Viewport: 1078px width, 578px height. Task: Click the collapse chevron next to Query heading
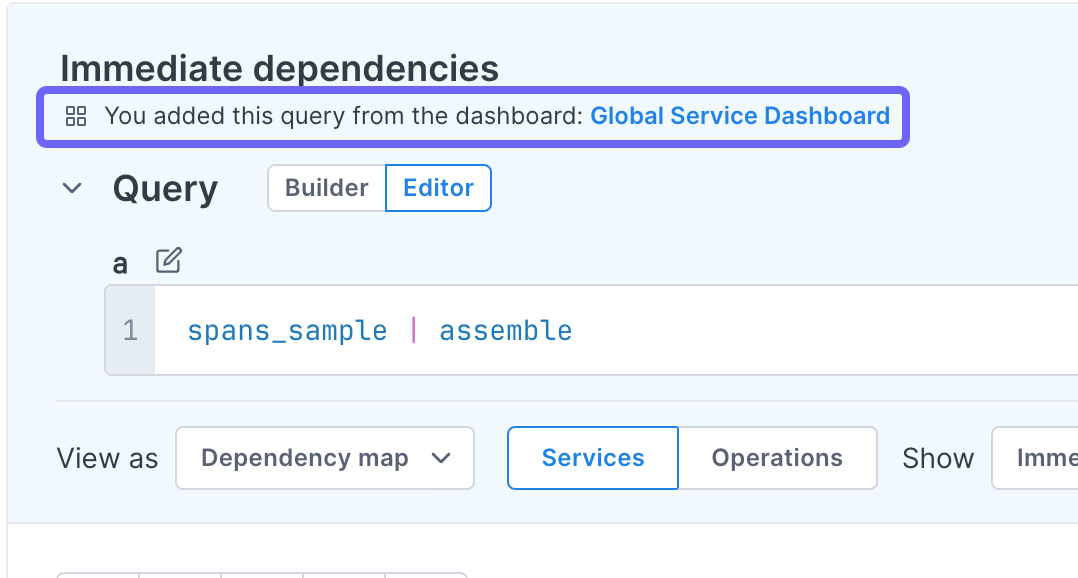[71, 188]
